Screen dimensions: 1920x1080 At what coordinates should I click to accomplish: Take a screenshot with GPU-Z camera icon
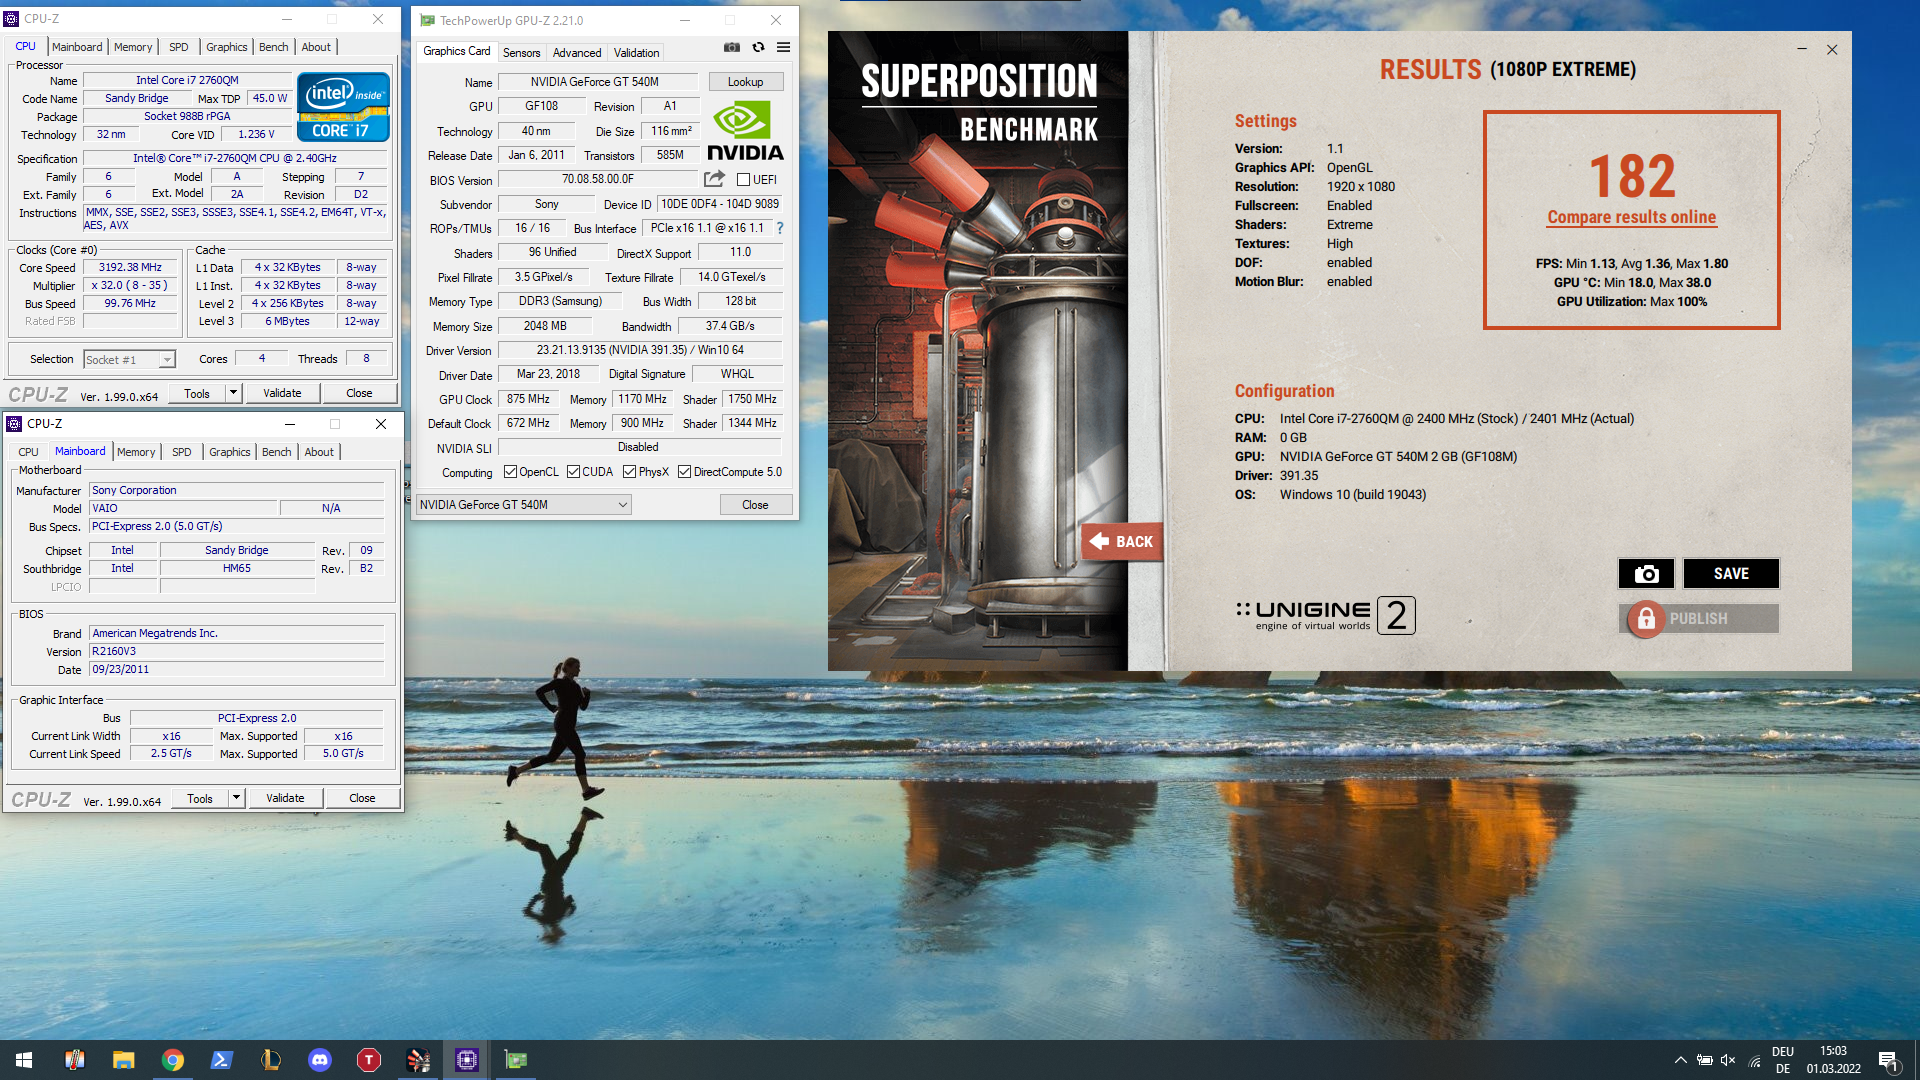click(732, 47)
